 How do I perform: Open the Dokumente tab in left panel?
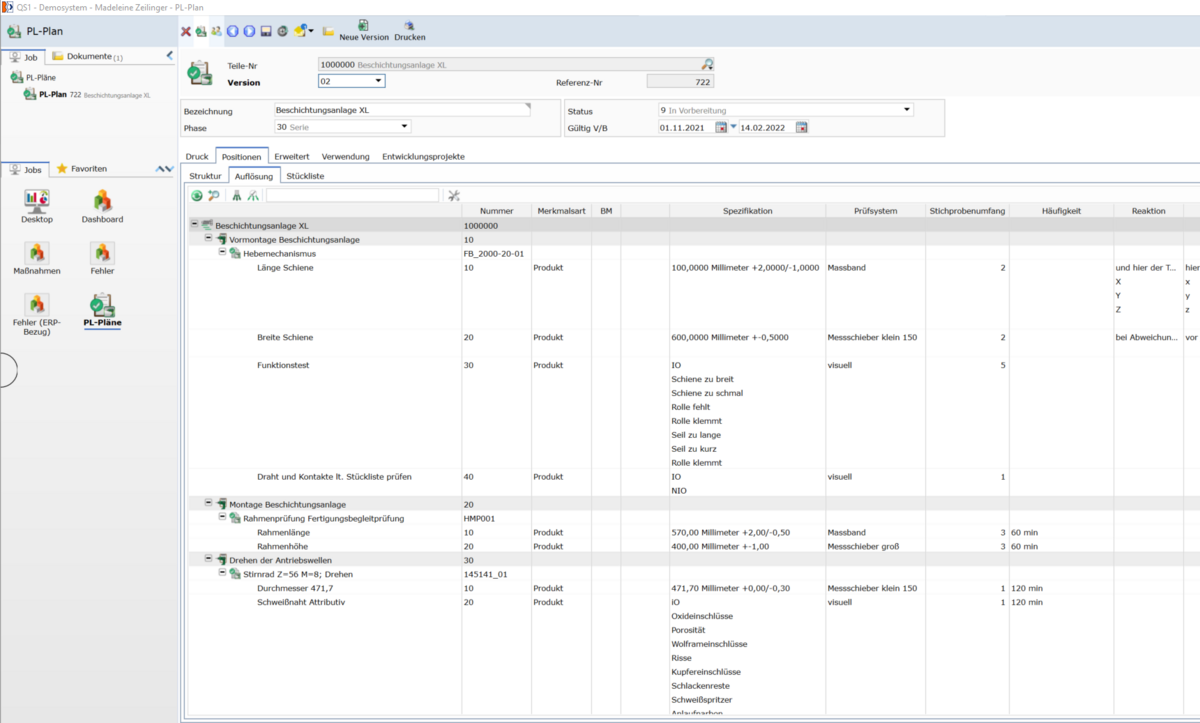(x=87, y=57)
